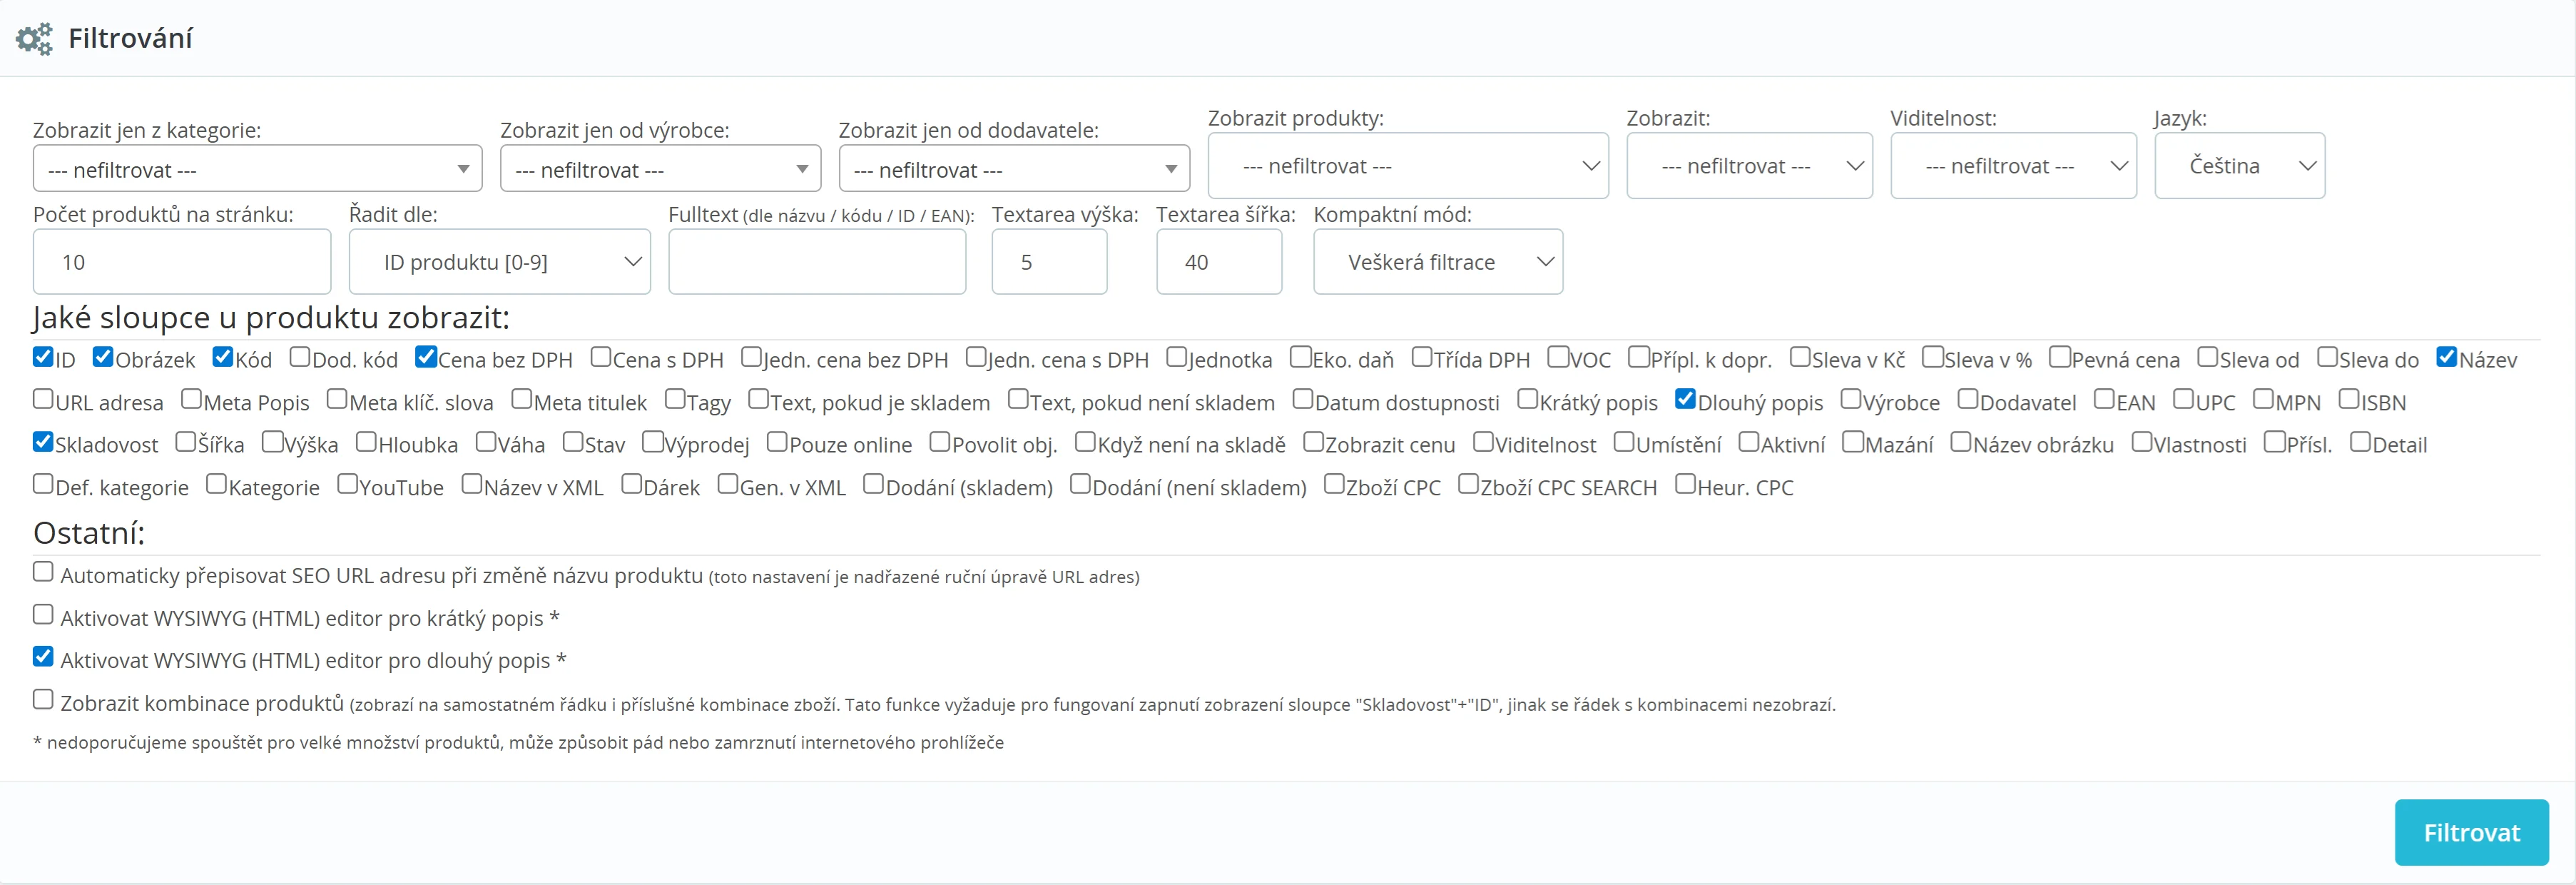Open the category filter dropdown
This screenshot has height=885, width=2576.
(257, 169)
